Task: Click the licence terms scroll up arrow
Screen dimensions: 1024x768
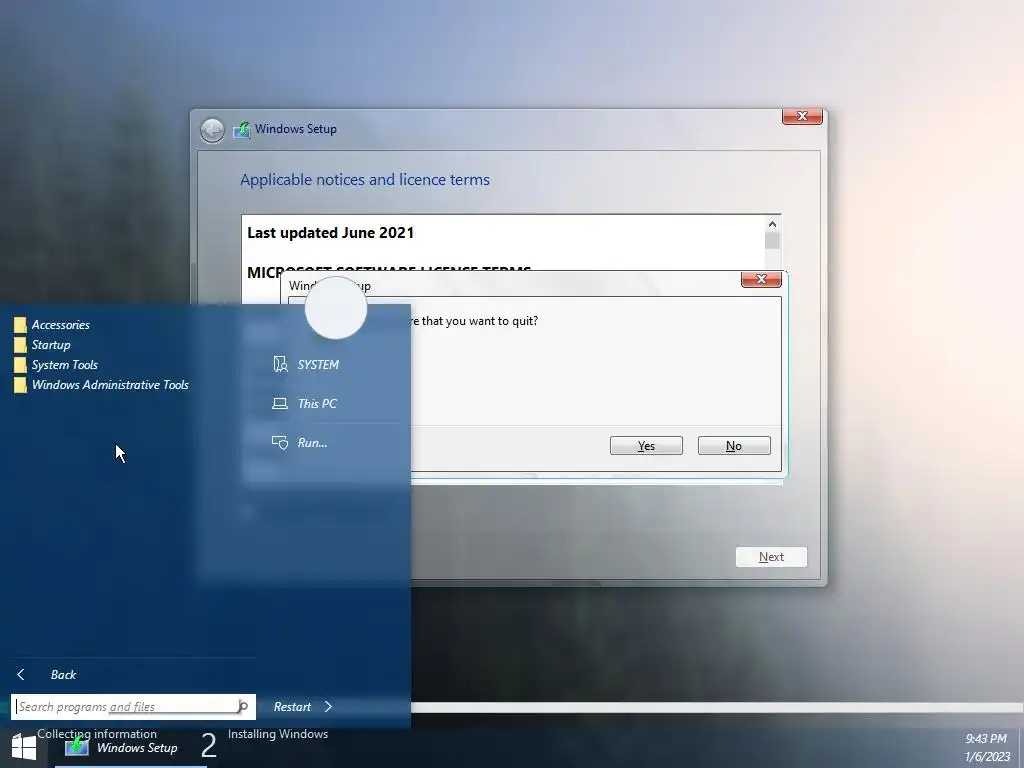Action: coord(773,224)
